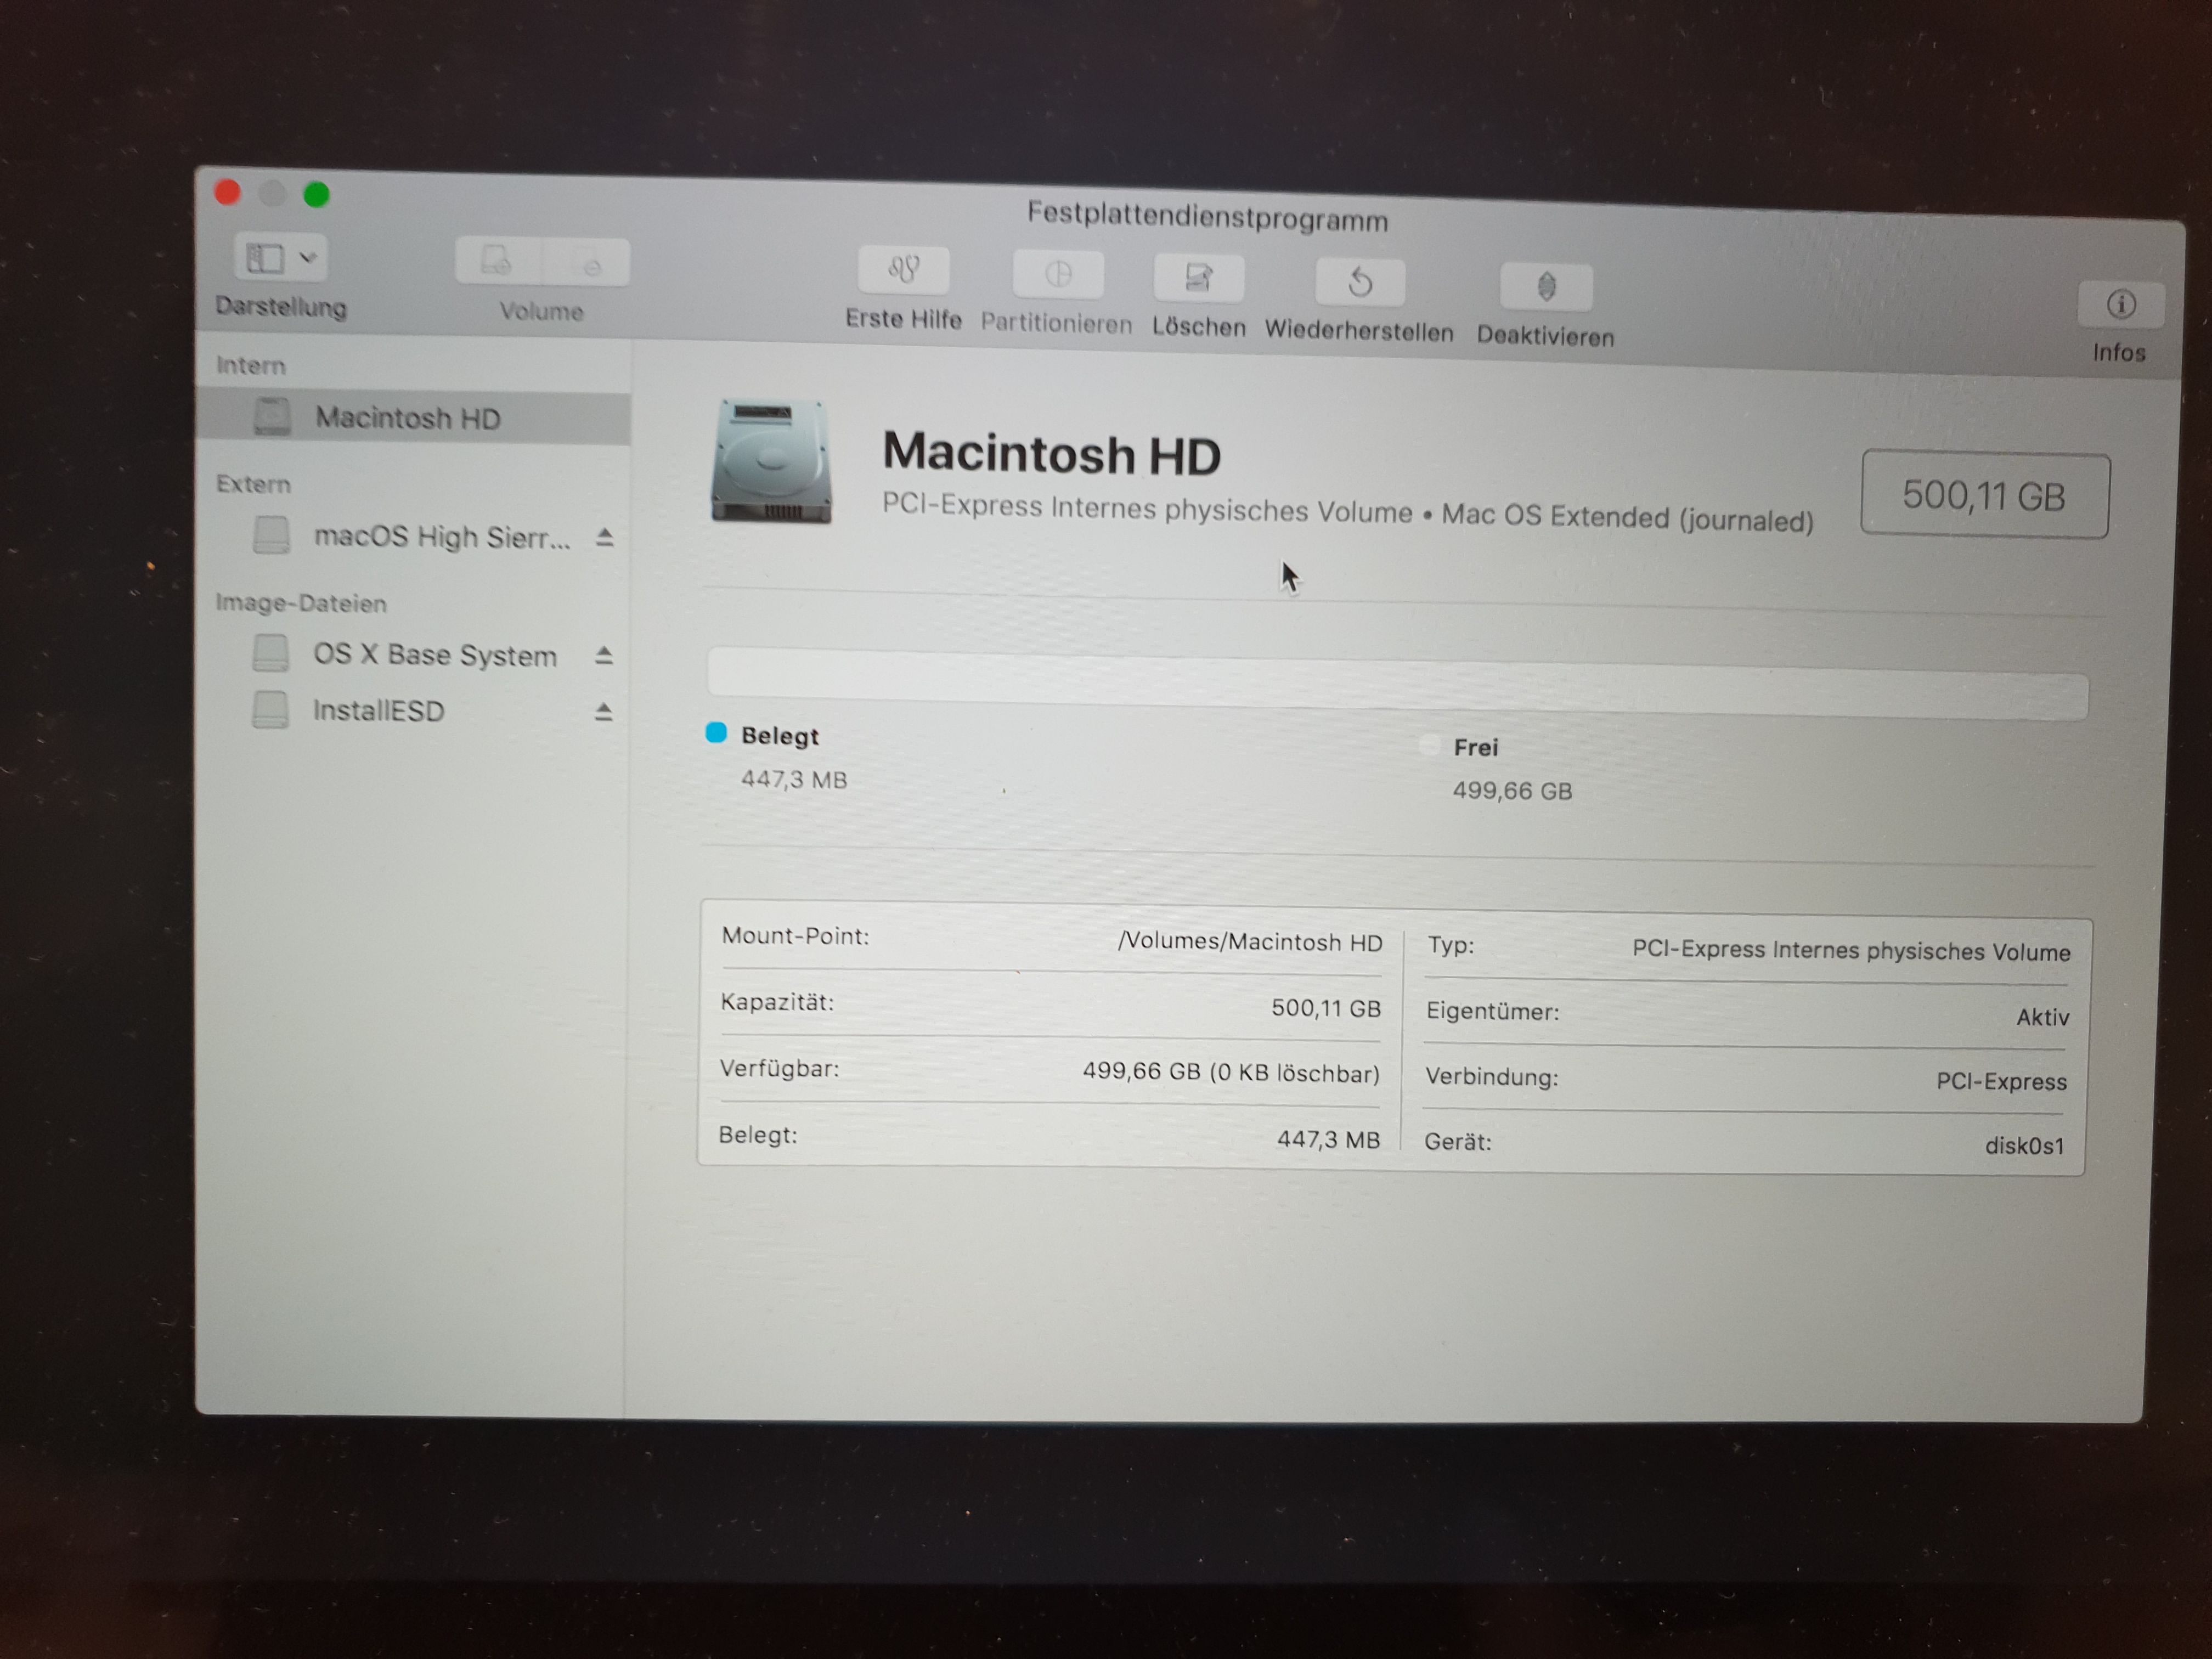Click the large Macintosh HD drive image
Screen dimensions: 2212x1659
coord(771,462)
